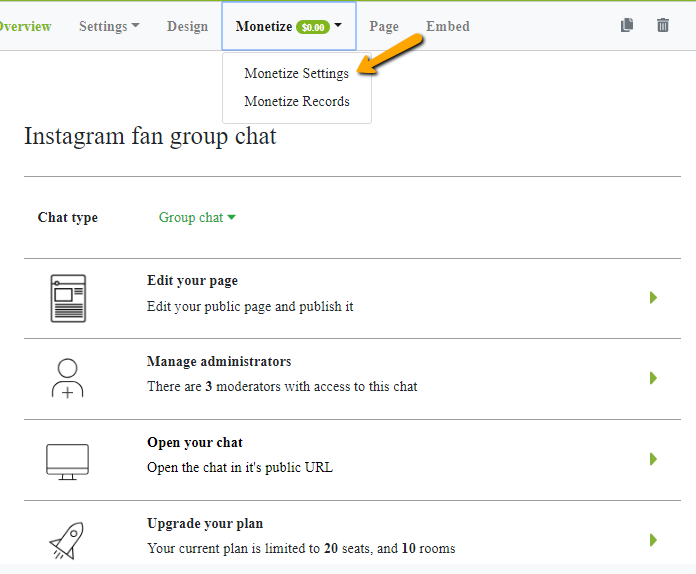The height and width of the screenshot is (574, 696).
Task: Select Monetize Records from the menu
Action: (296, 102)
